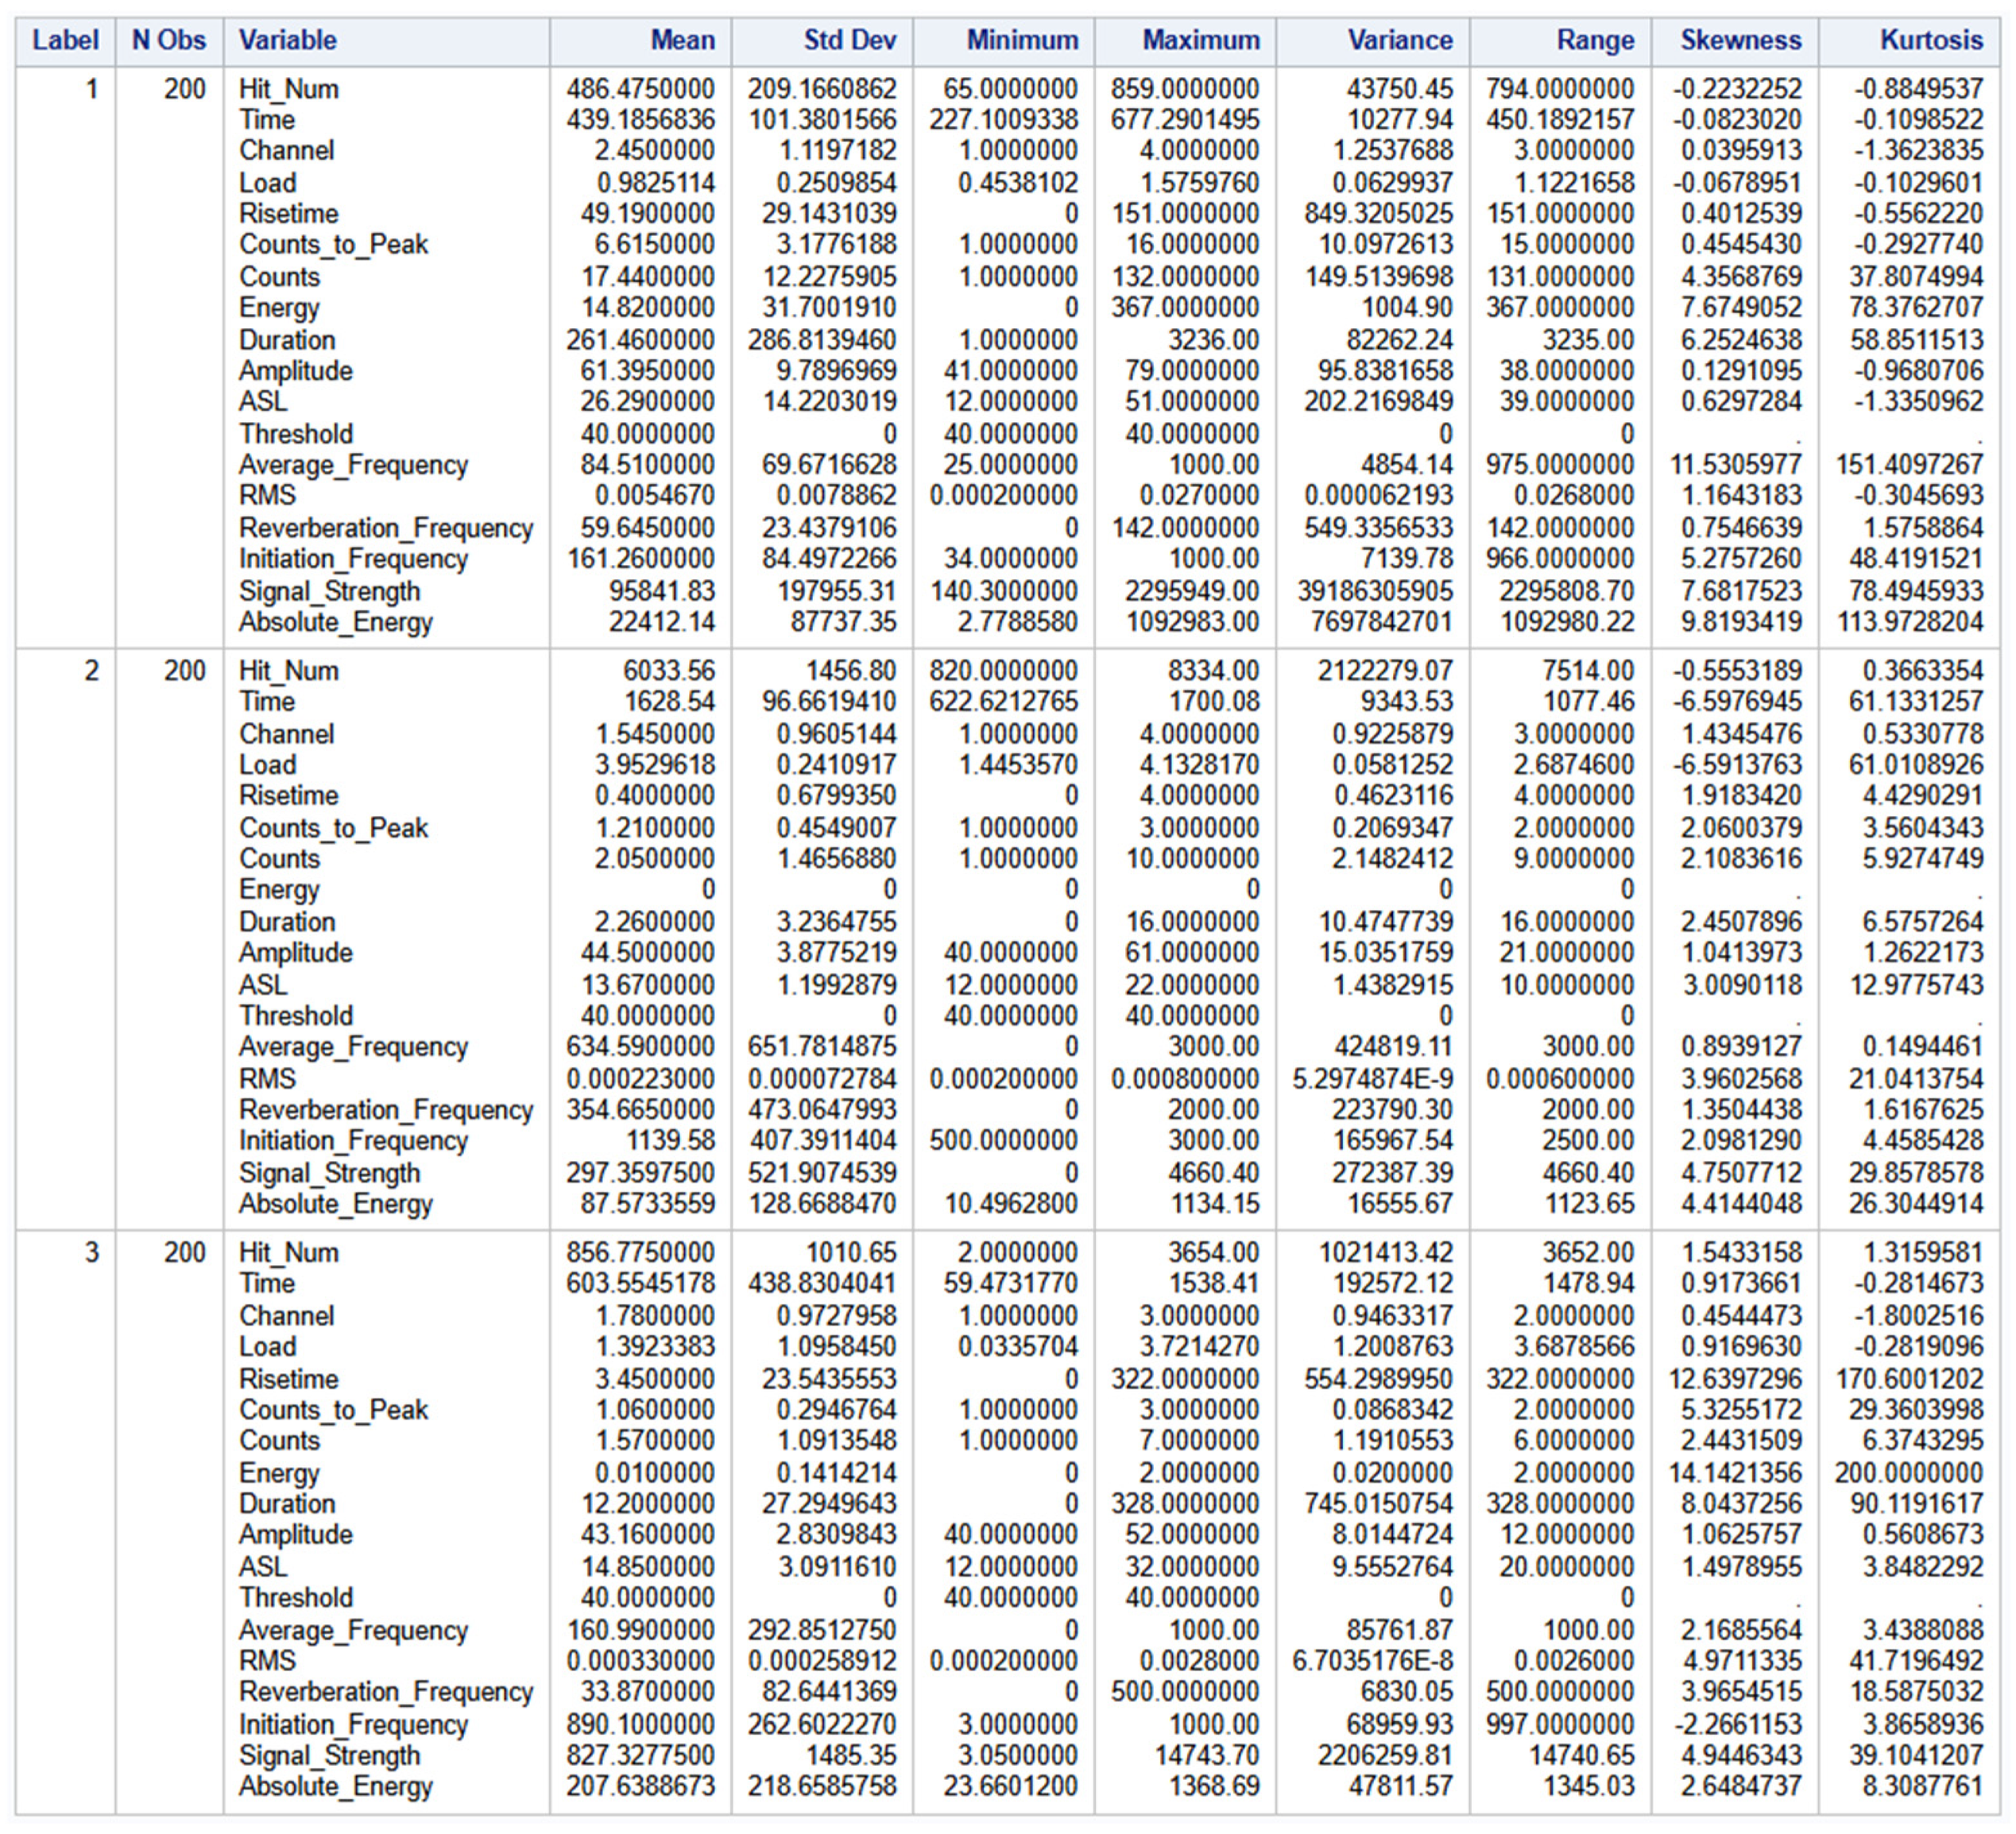The image size is (2016, 1834).
Task: Select minimum value 622.6212765
Action: (1004, 702)
